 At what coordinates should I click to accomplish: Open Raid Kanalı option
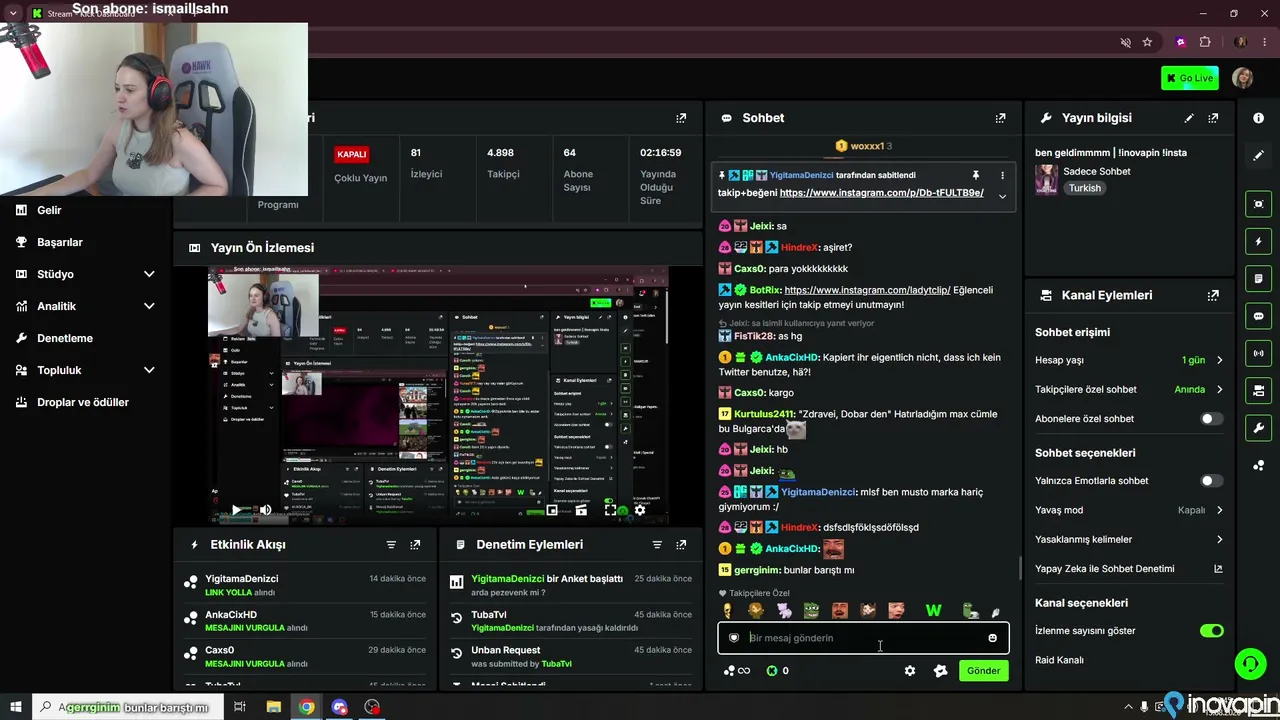point(1059,660)
